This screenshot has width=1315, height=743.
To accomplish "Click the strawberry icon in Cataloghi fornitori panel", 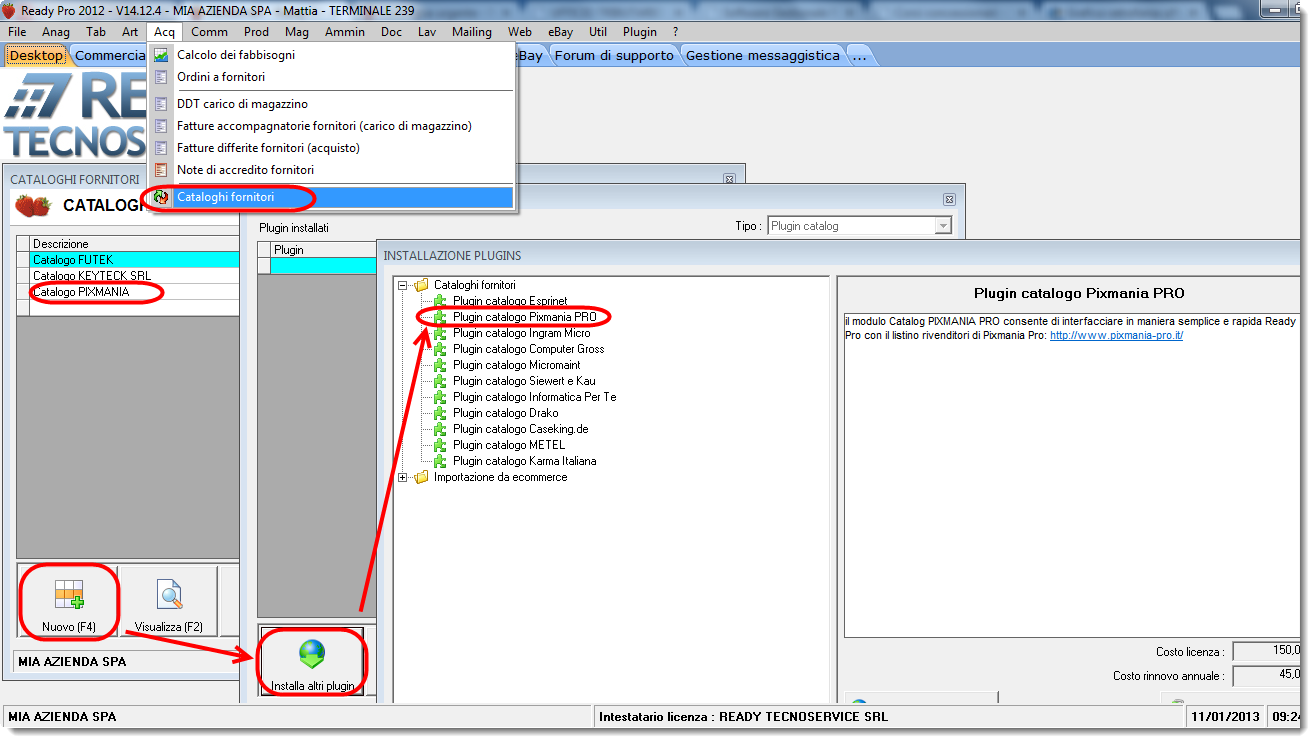I will point(33,207).
